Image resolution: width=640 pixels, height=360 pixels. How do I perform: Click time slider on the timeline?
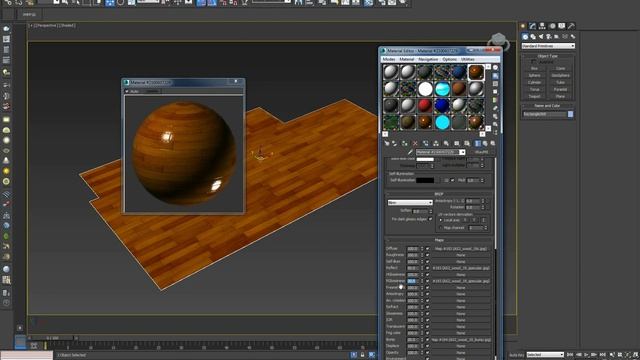click(x=52, y=338)
